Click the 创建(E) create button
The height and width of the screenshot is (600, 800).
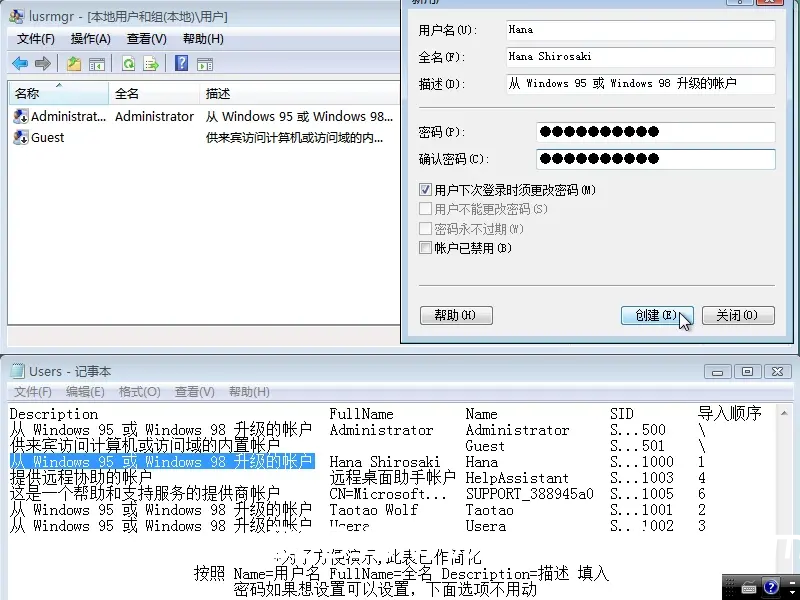point(657,315)
